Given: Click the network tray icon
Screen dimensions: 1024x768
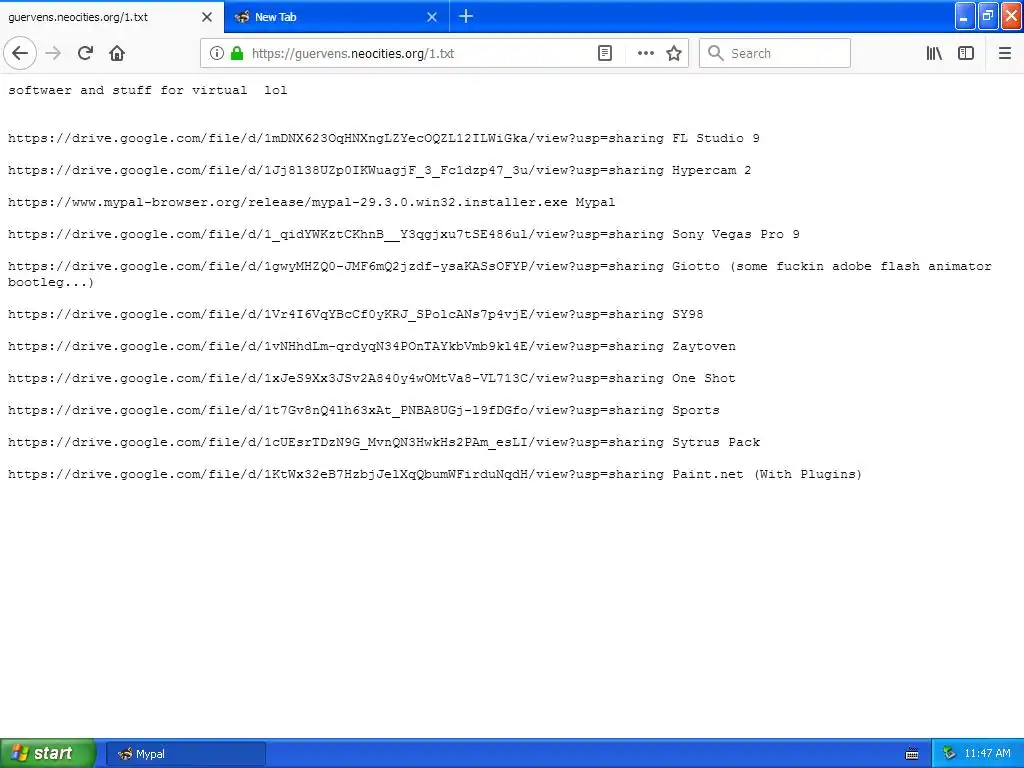Looking at the screenshot, I should 949,753.
